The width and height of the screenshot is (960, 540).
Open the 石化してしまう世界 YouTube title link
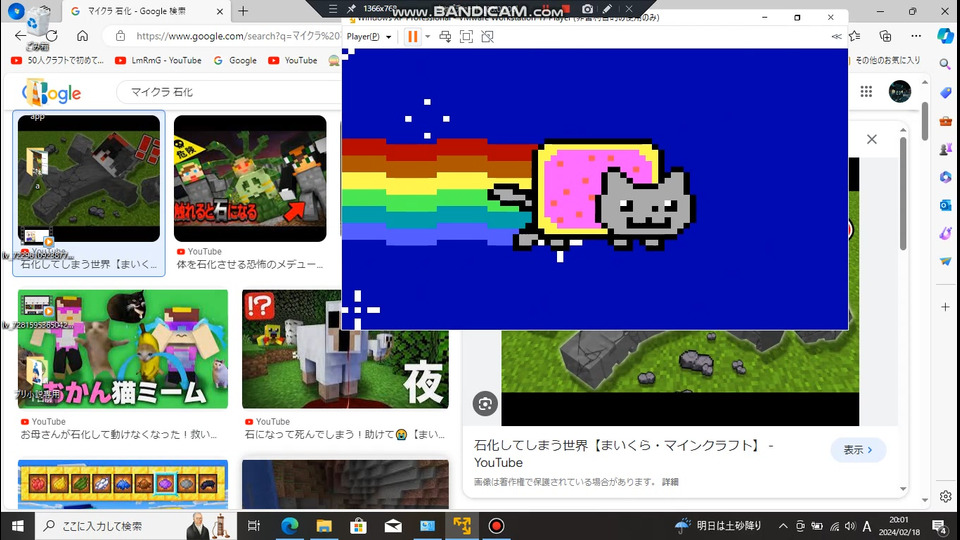[x=623, y=454]
